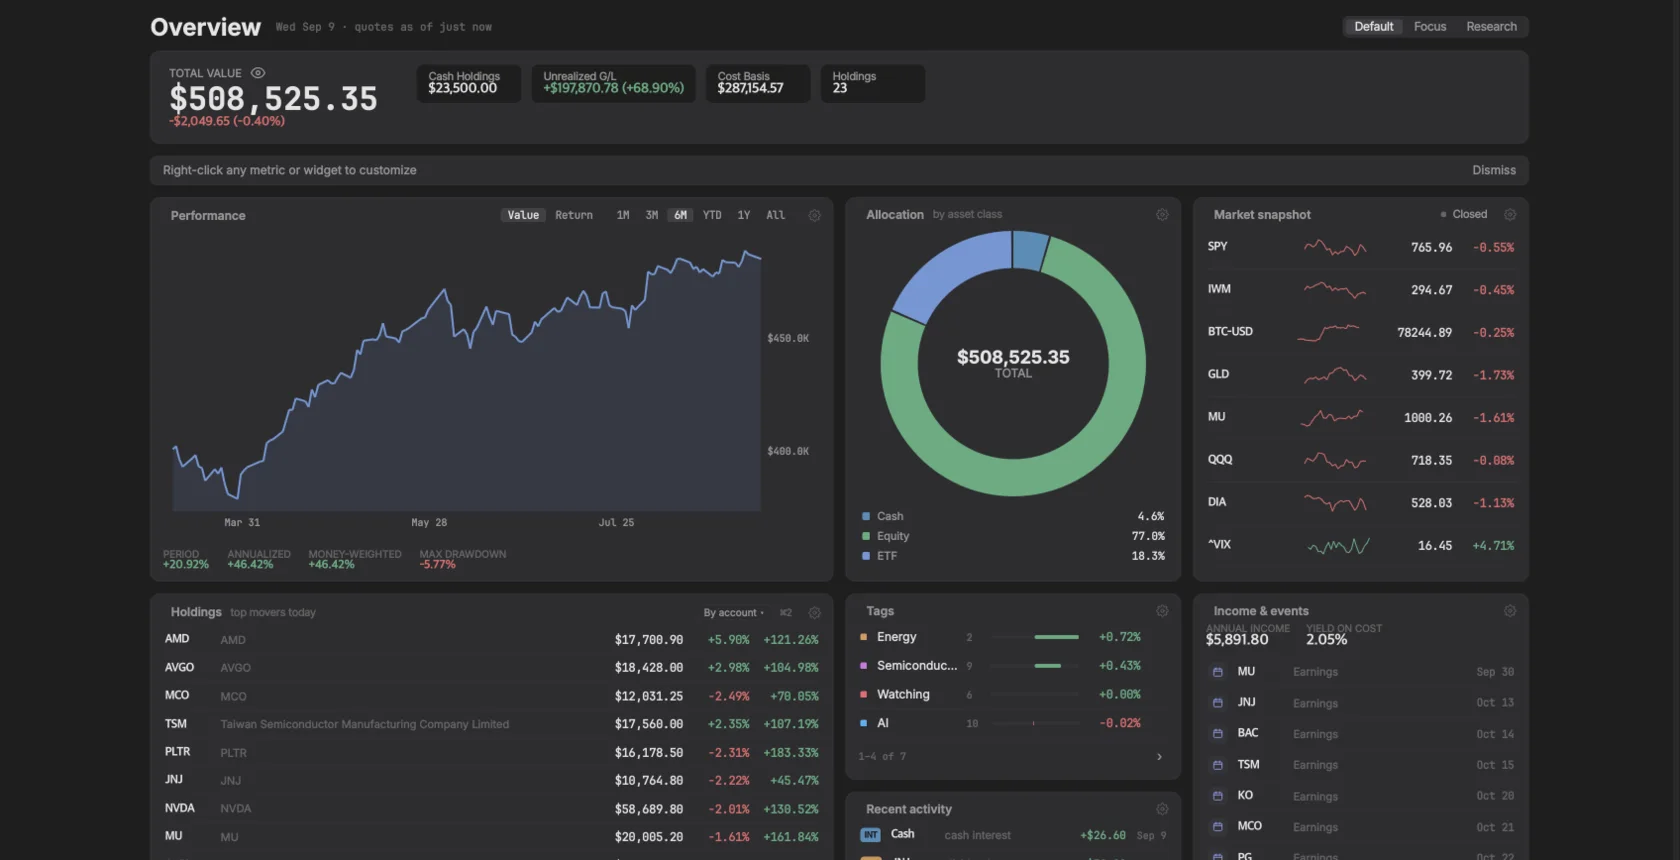Viewport: 1680px width, 860px height.
Task: Click calendar icon beside MU earnings
Action: coord(1217,672)
